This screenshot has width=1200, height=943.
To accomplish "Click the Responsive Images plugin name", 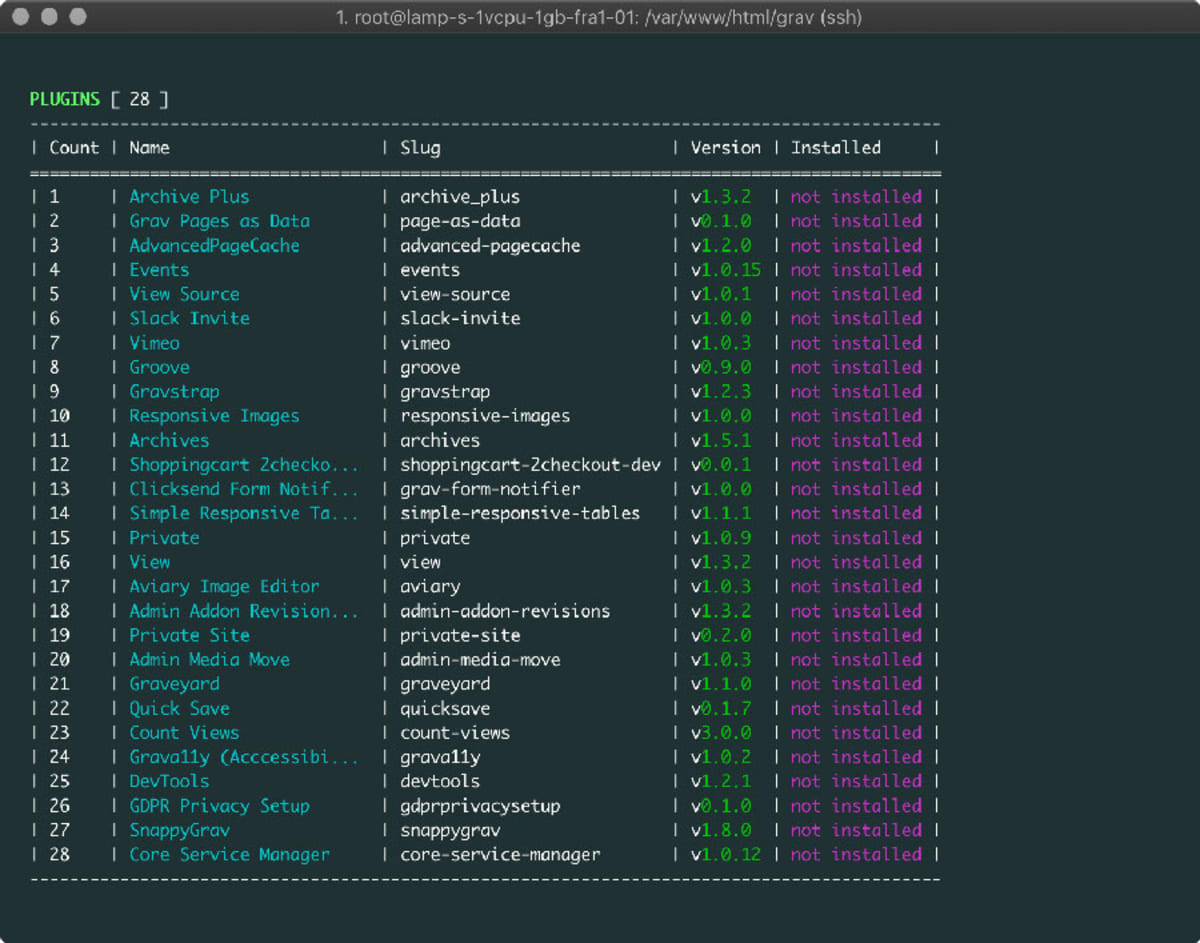I will click(214, 416).
